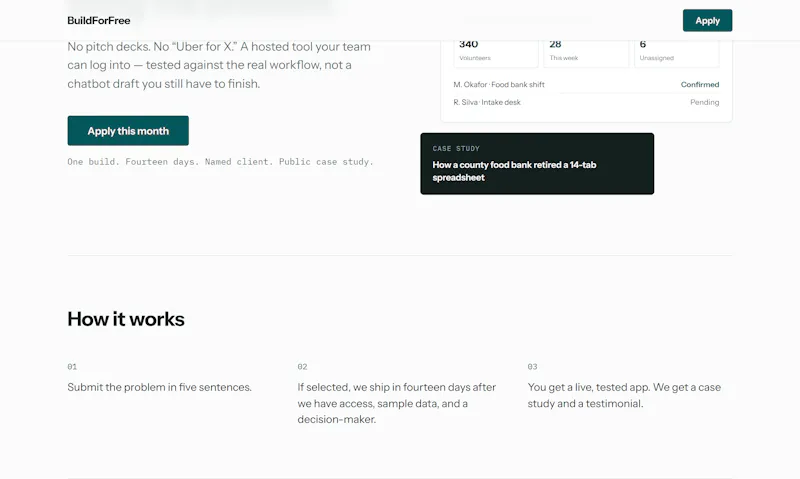The width and height of the screenshot is (800, 479).
Task: Click step 02 number label
Action: [x=302, y=366]
